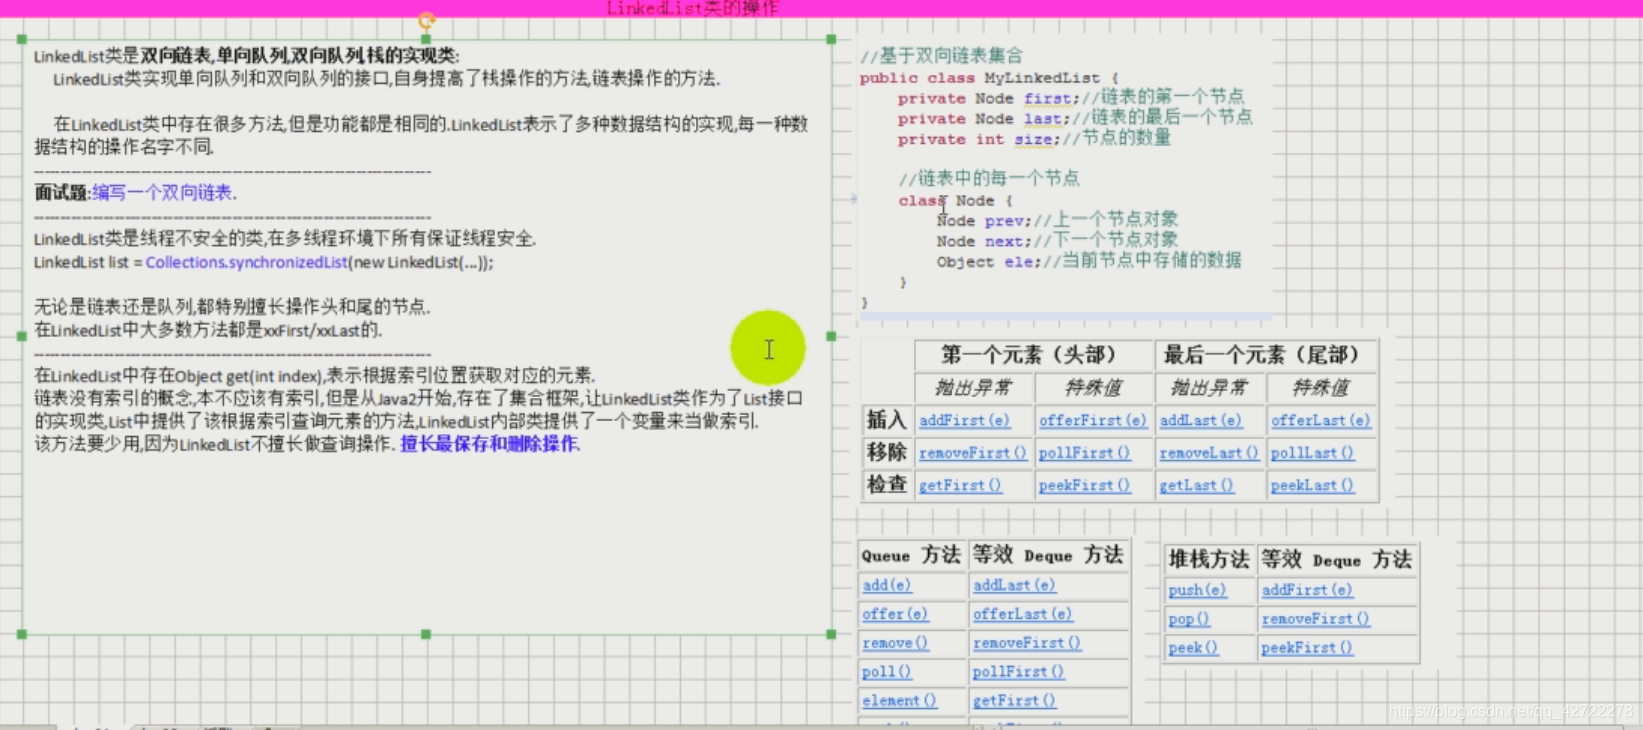Open peekFirst() link in the 检查 row
Screen dimensions: 1643x730
[1084, 485]
